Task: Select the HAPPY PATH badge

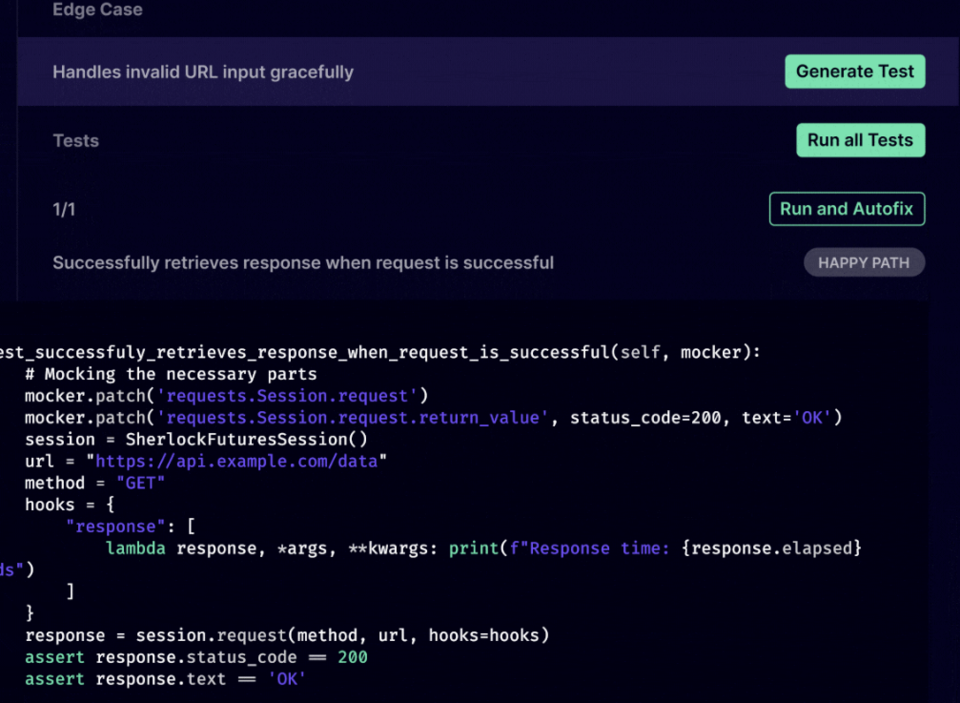Action: click(x=863, y=263)
